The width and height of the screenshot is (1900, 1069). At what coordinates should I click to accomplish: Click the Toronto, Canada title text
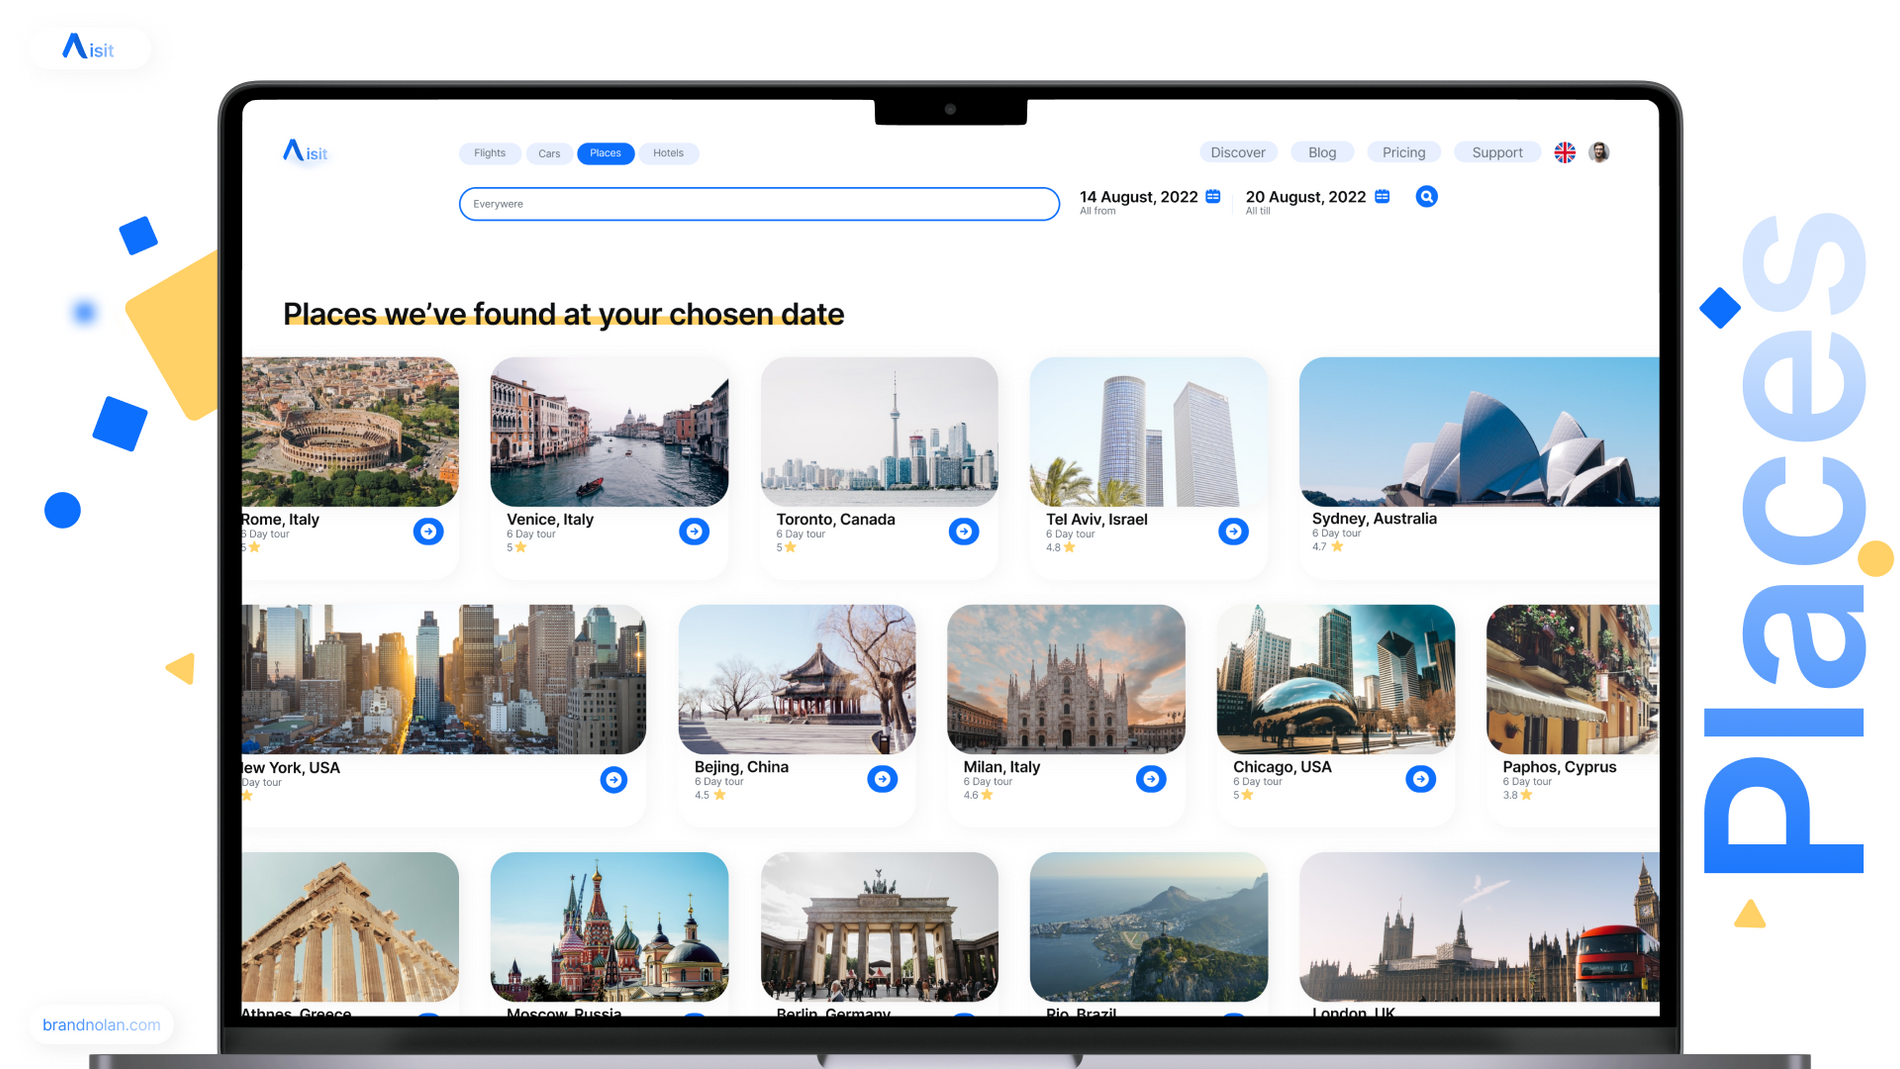tap(835, 519)
